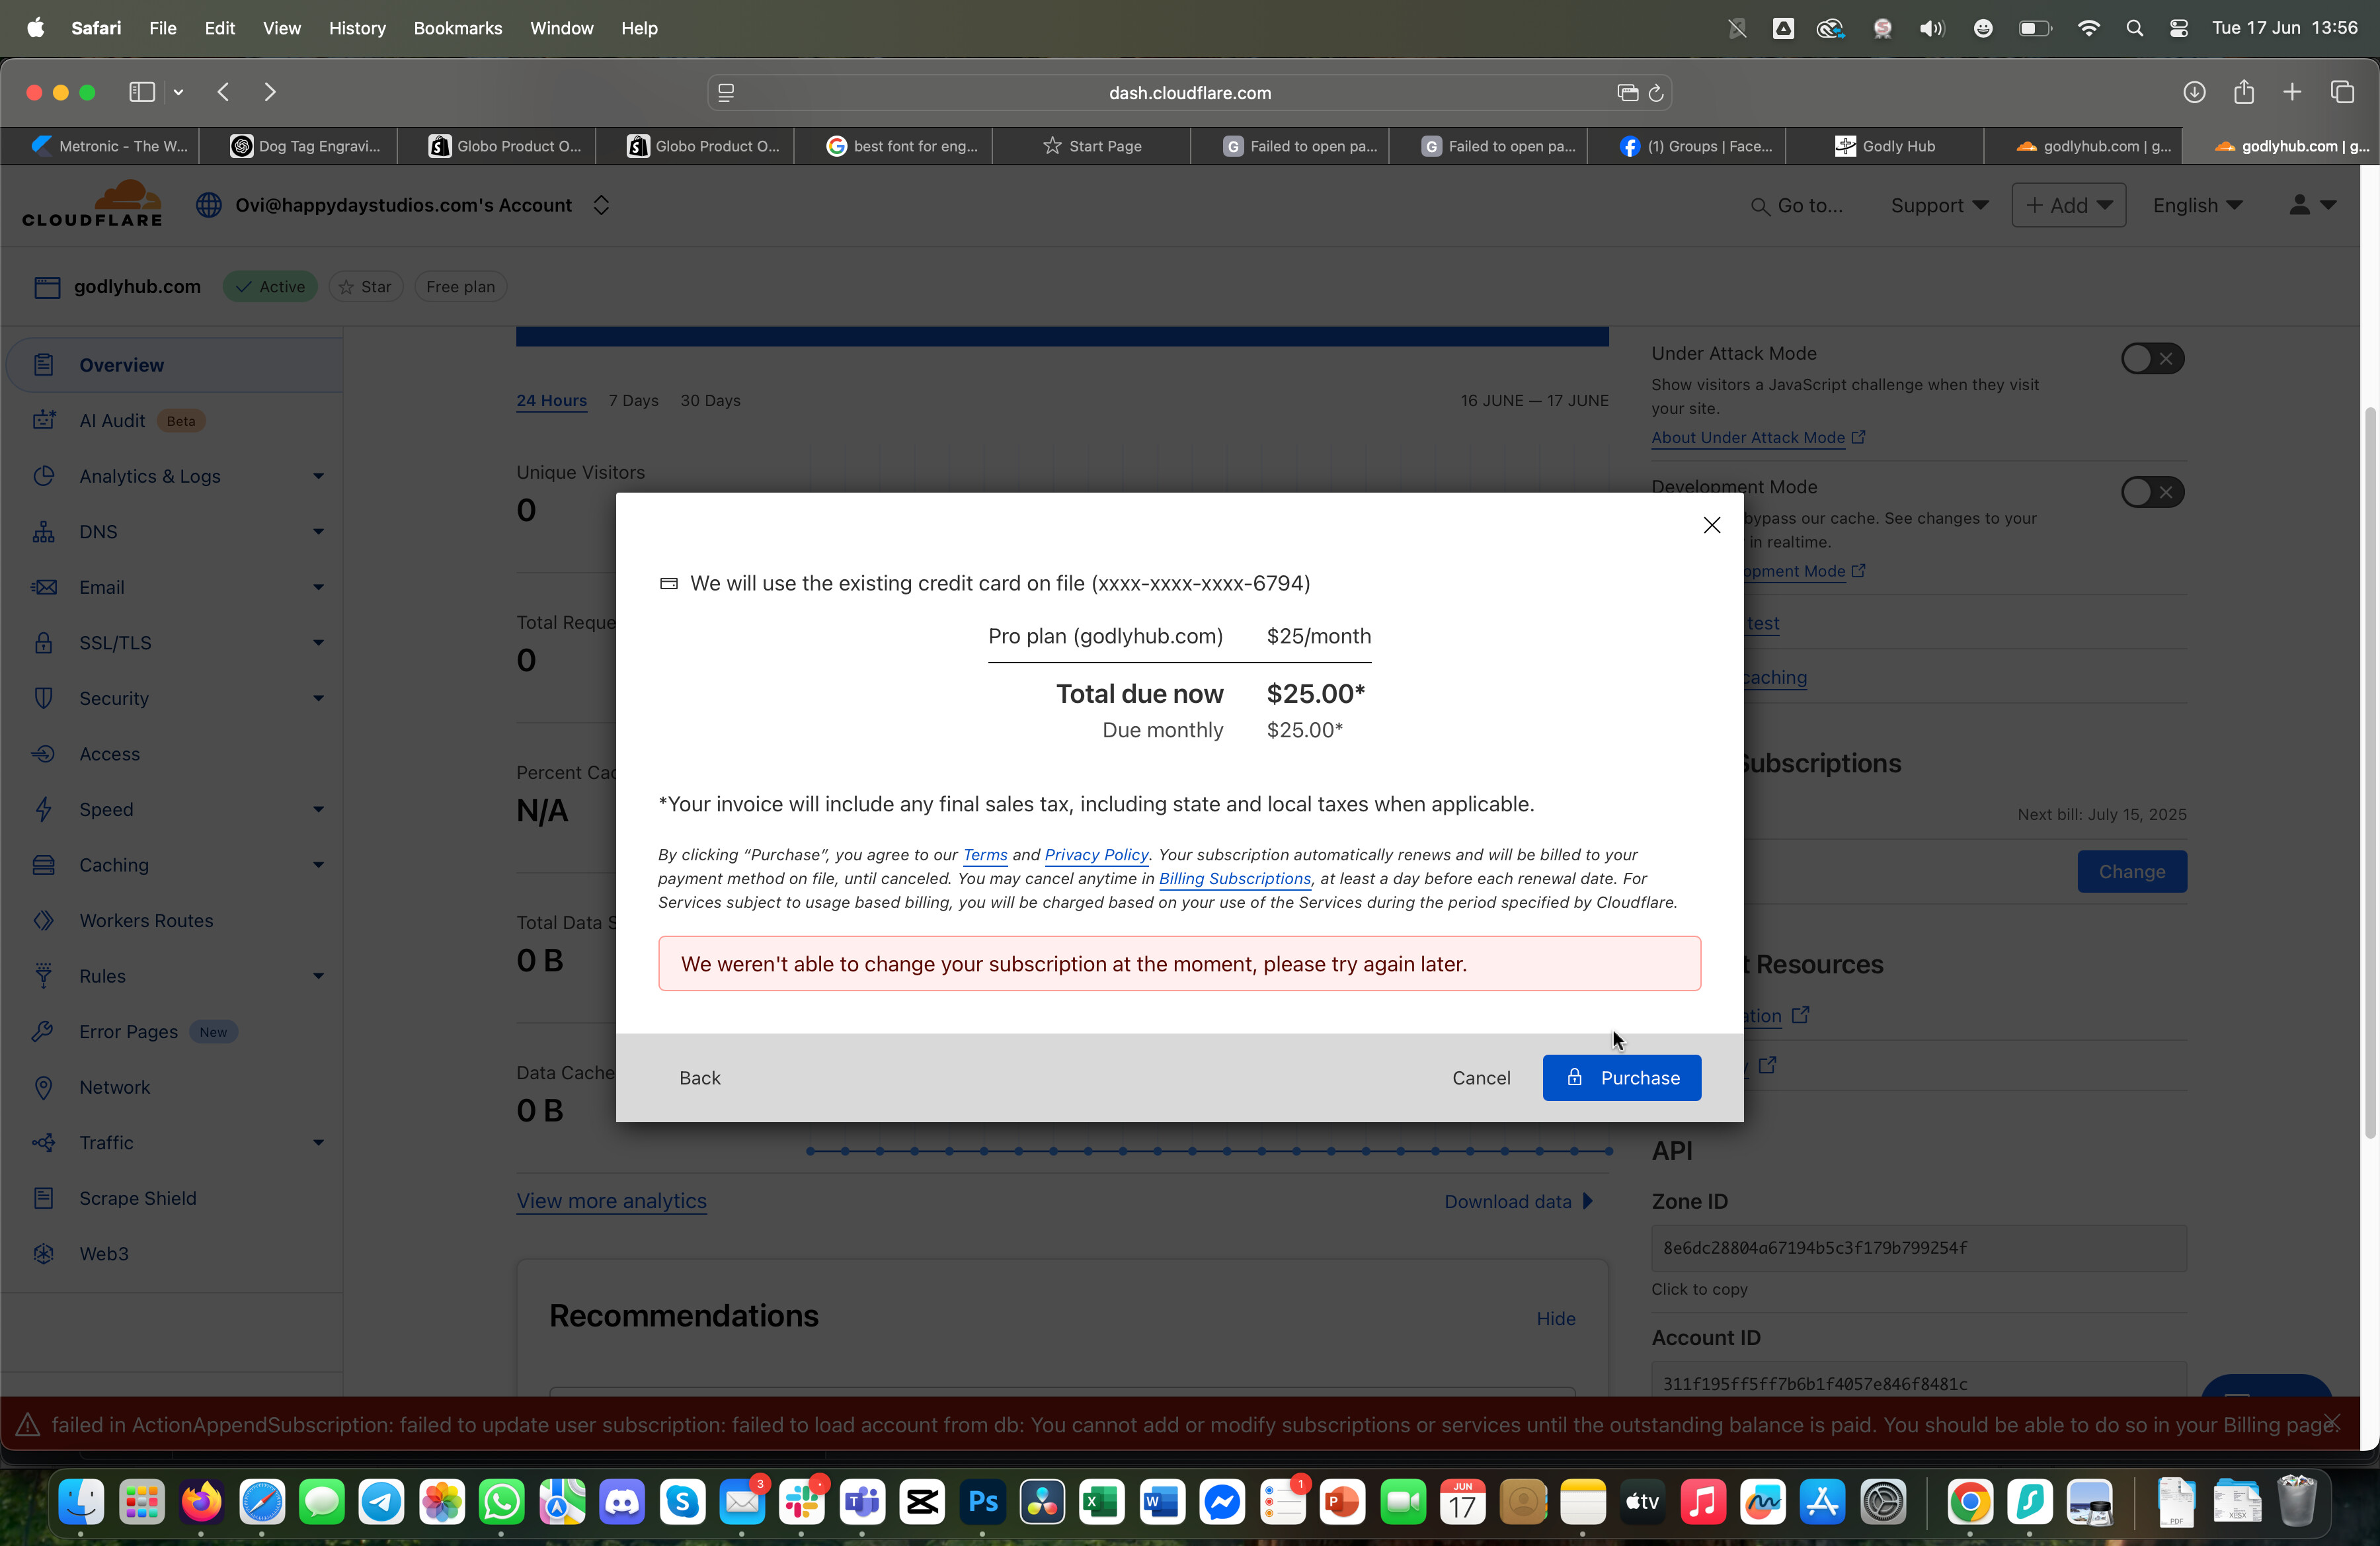Screen dimensions: 2380x1546
Task: Click the Email sidebar icon
Action: 43,587
